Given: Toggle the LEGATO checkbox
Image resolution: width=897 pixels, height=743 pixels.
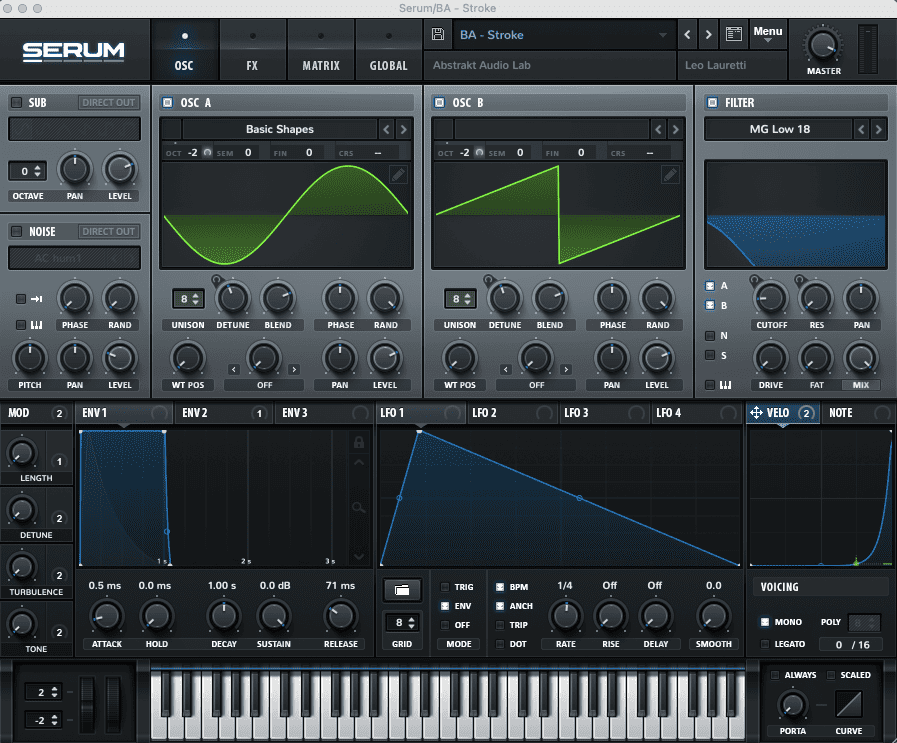Looking at the screenshot, I should pos(765,644).
